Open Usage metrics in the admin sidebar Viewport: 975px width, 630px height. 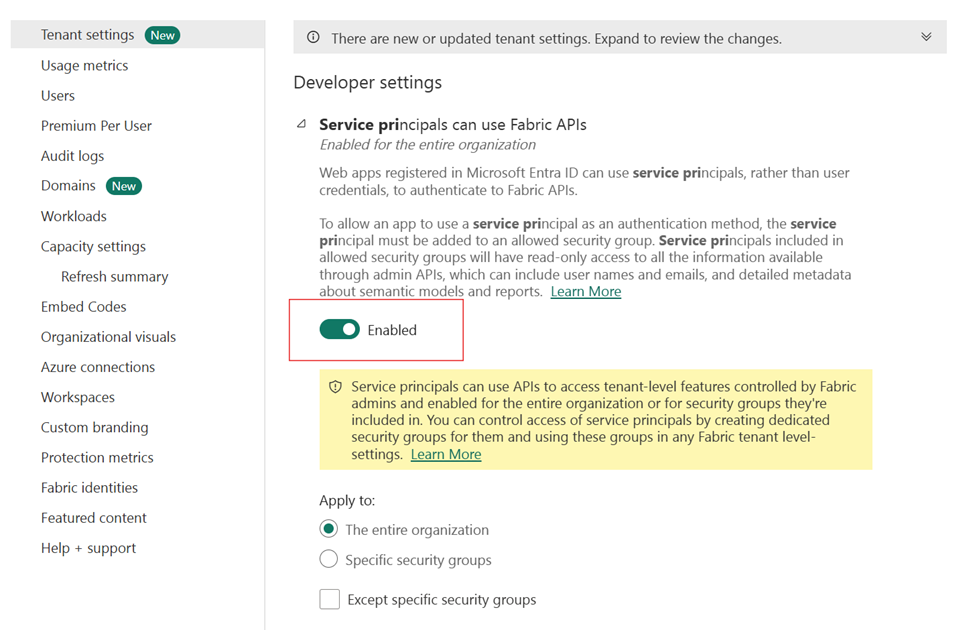tap(85, 65)
